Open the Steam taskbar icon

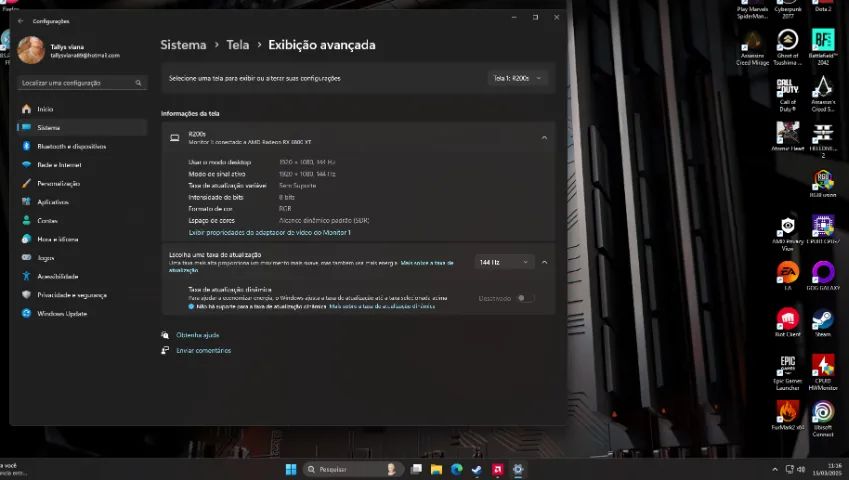(476, 469)
